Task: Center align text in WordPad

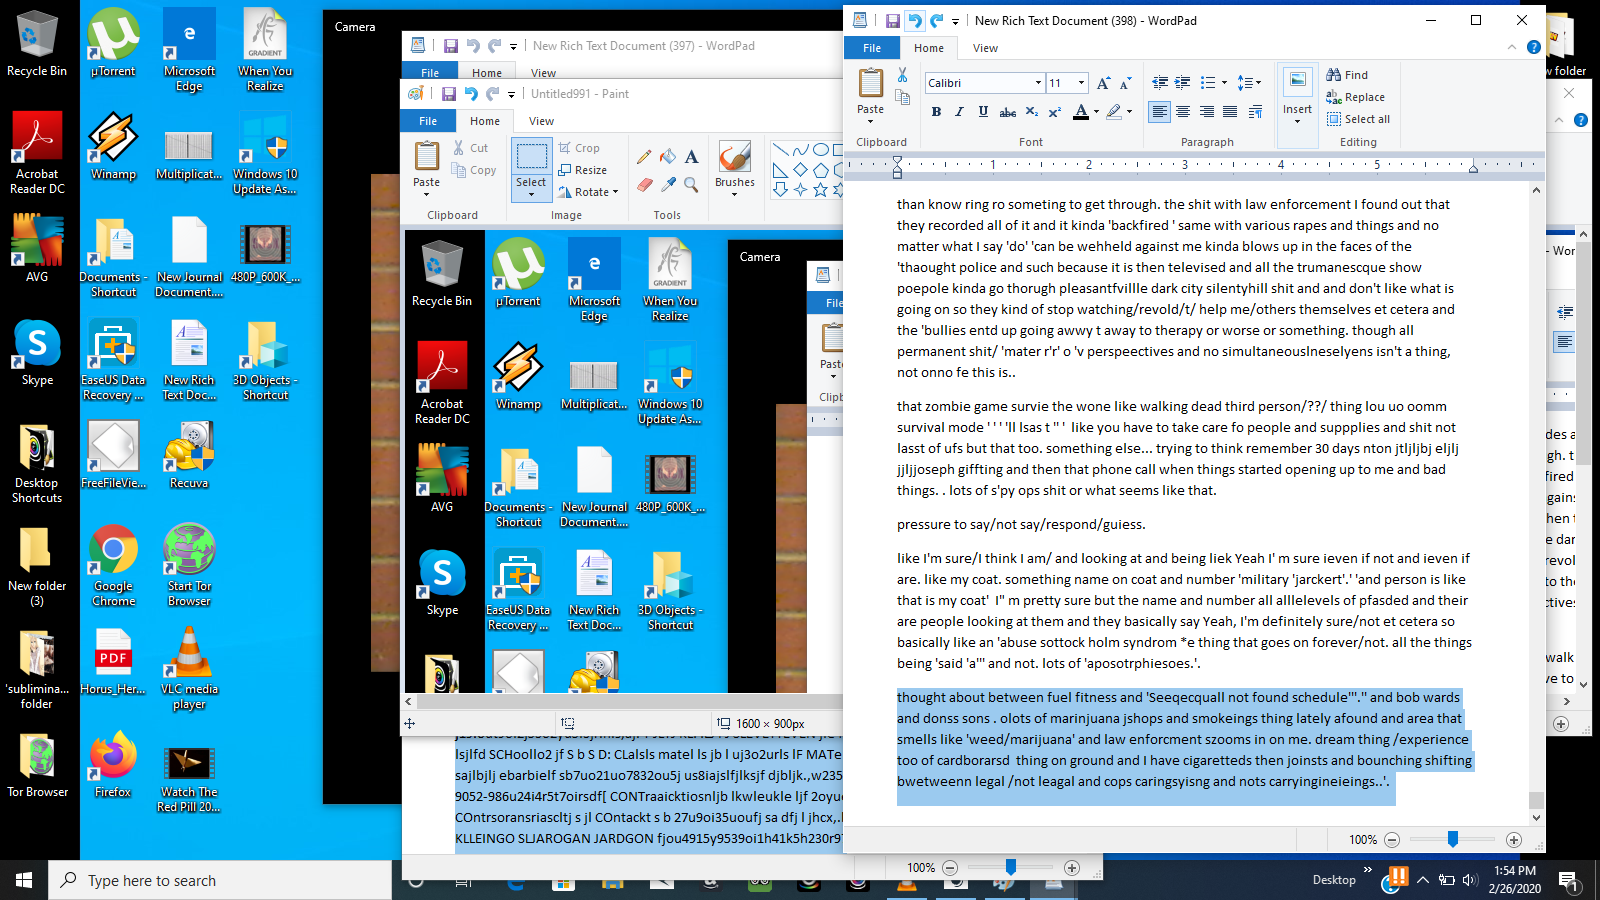Action: click(1183, 111)
